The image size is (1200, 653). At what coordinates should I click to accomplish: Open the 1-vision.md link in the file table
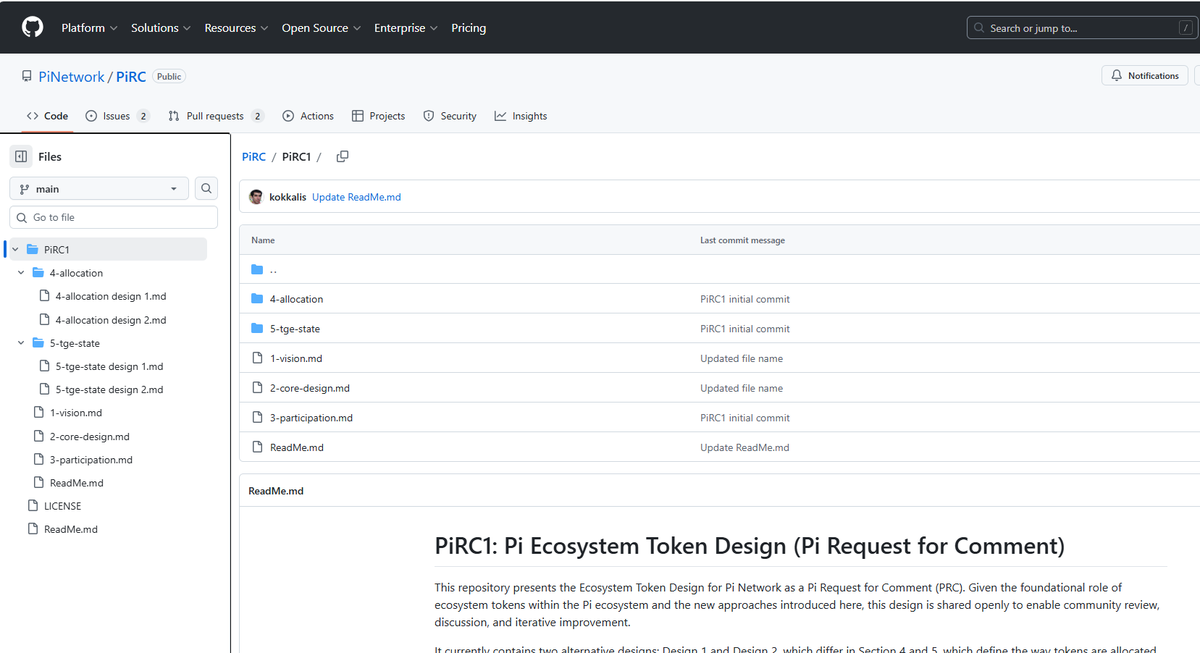[x=296, y=358]
